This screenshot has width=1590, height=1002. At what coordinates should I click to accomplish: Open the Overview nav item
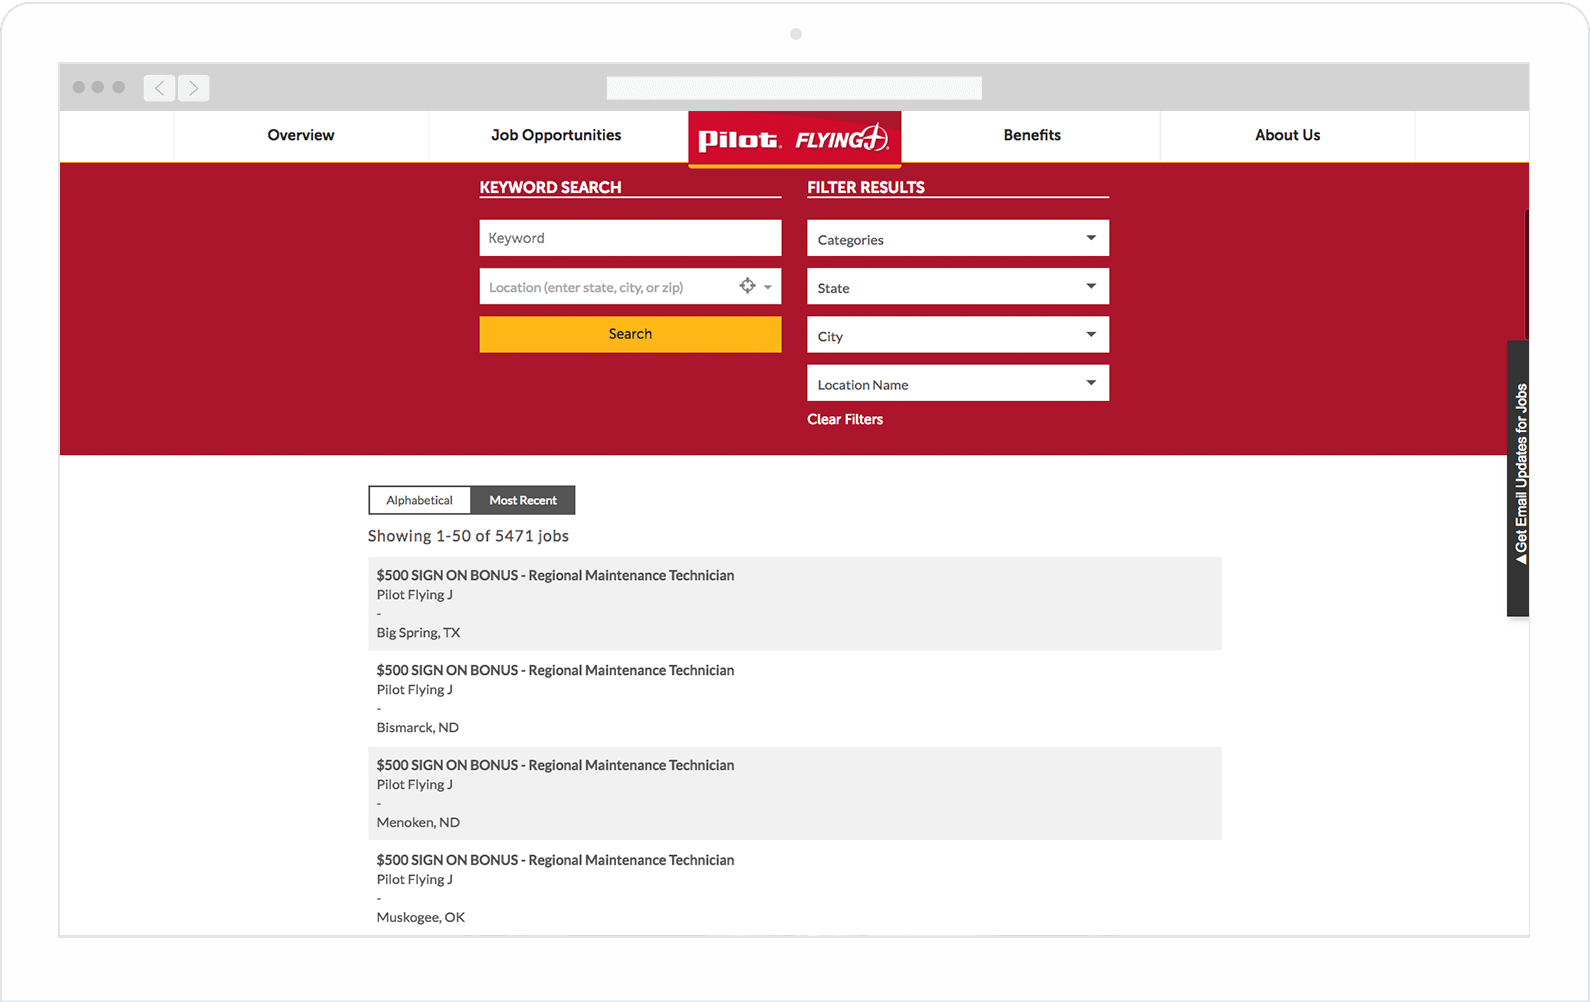[301, 135]
